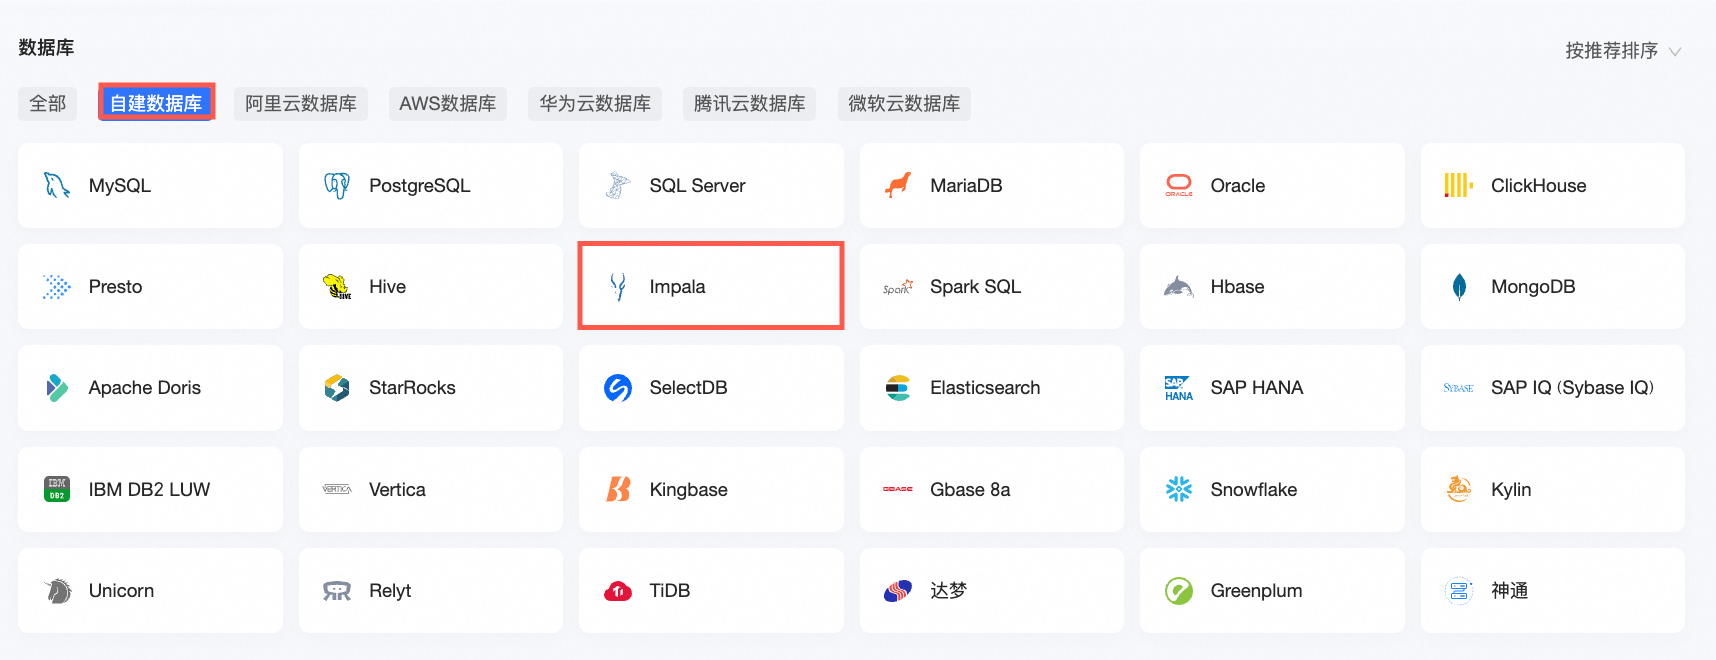Click the Hive bee icon
The width and height of the screenshot is (1716, 660).
click(x=337, y=287)
